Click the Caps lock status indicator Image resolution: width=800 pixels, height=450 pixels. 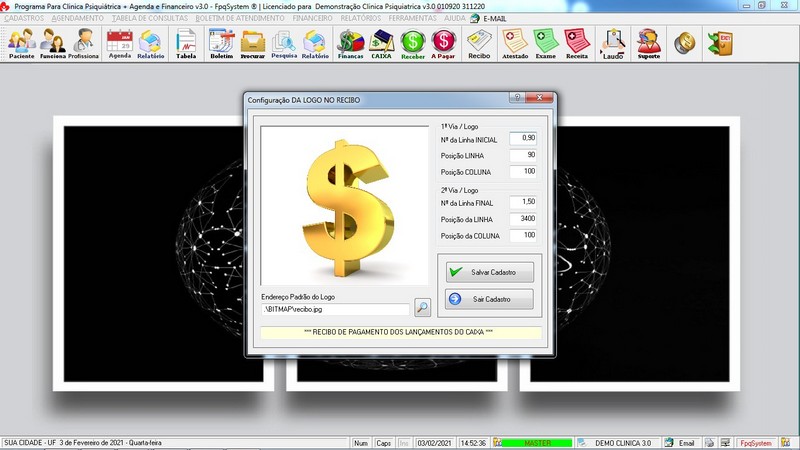pyautogui.click(x=383, y=443)
